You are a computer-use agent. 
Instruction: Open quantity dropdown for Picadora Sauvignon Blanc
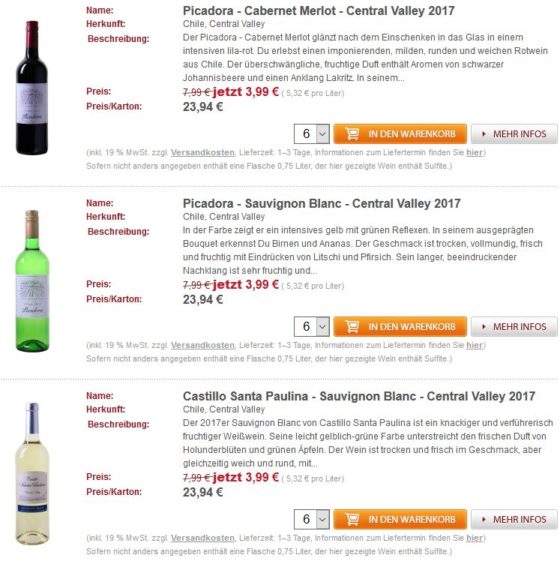pos(312,327)
